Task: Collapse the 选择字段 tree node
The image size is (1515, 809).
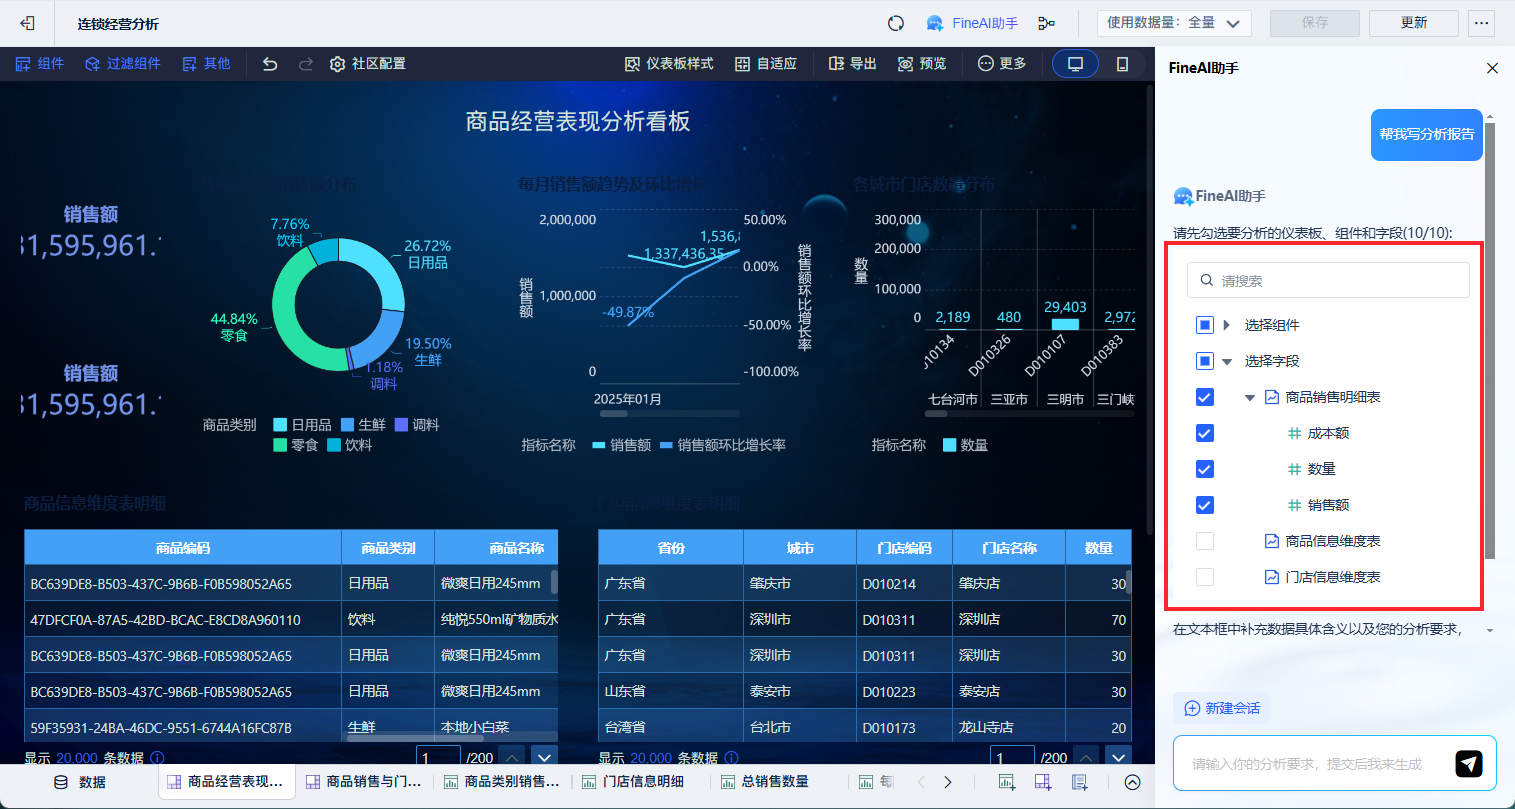Action: (1227, 361)
